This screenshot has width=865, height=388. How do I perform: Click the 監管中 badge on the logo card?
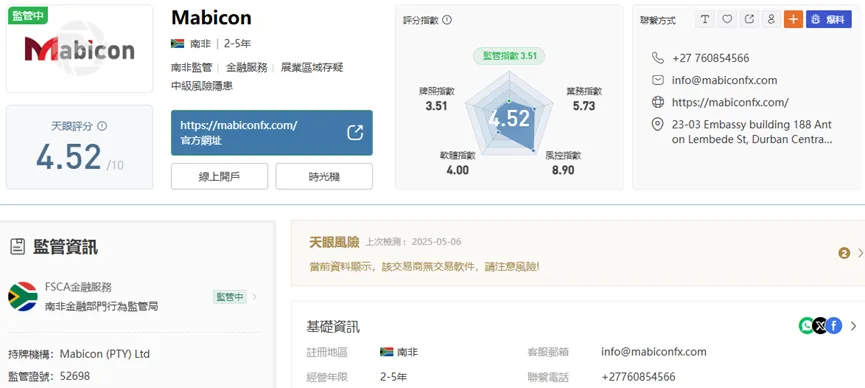28,15
